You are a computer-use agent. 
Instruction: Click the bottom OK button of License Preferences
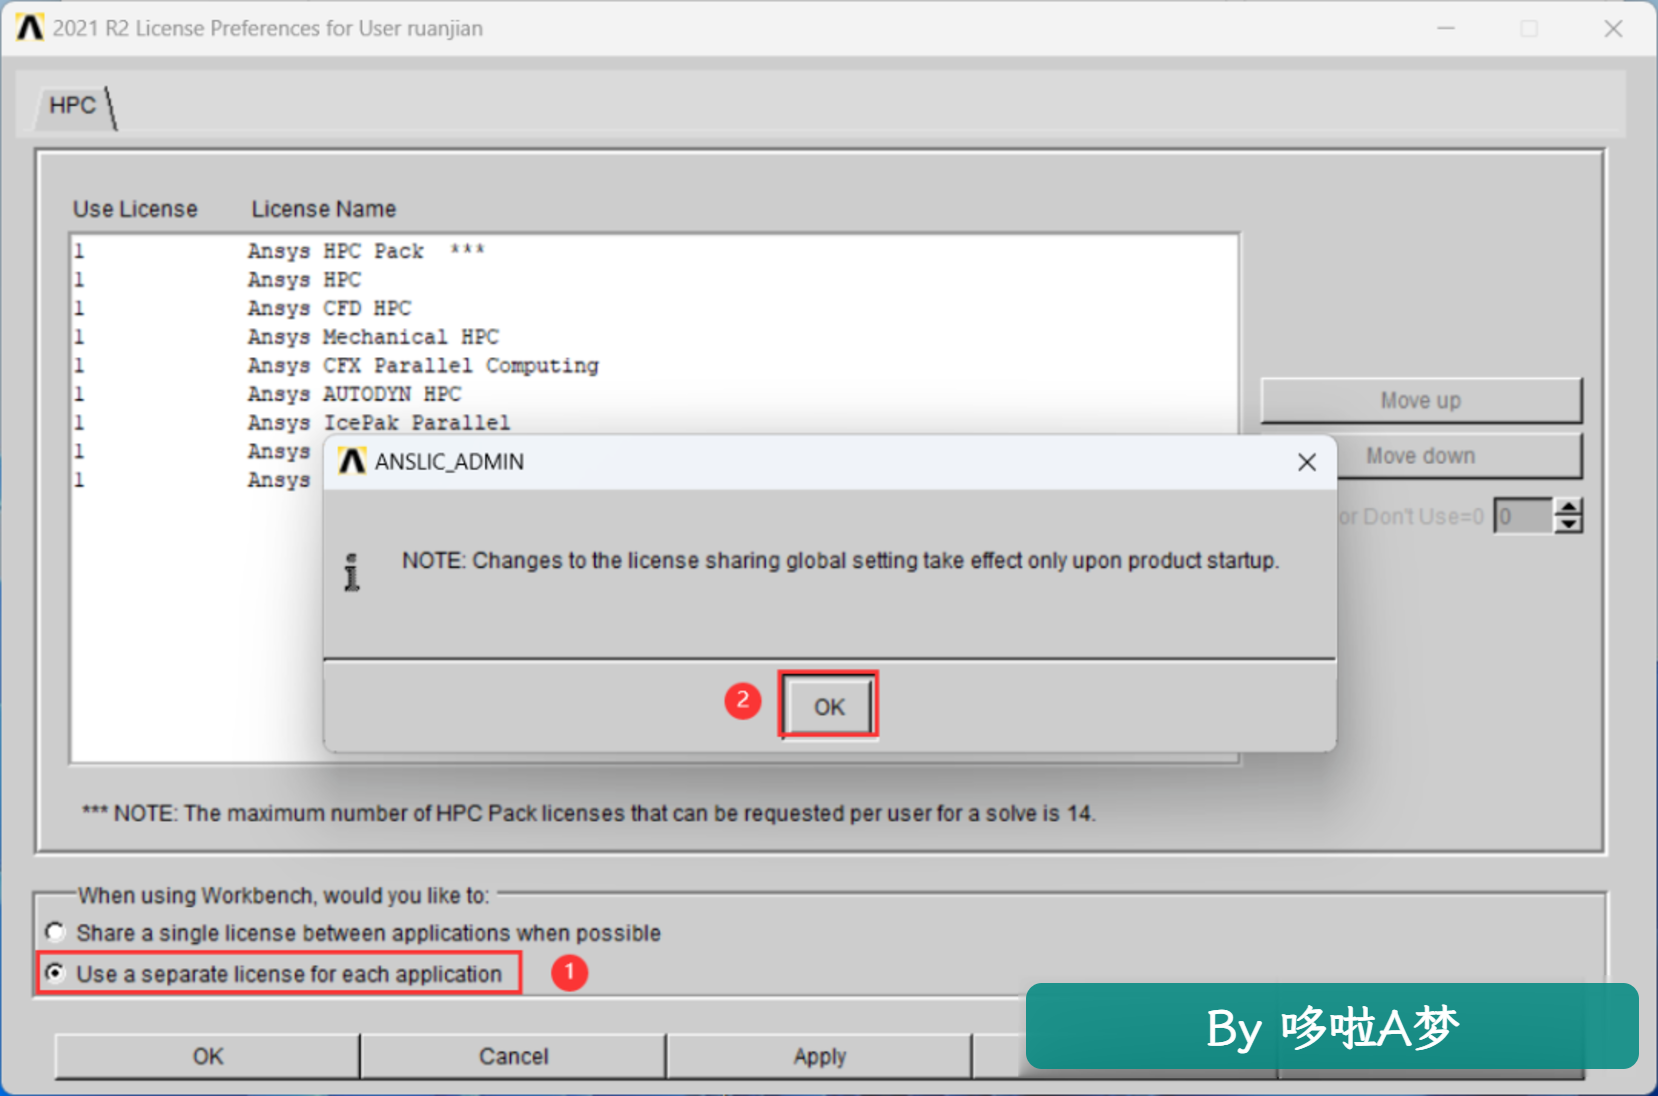click(x=208, y=1056)
